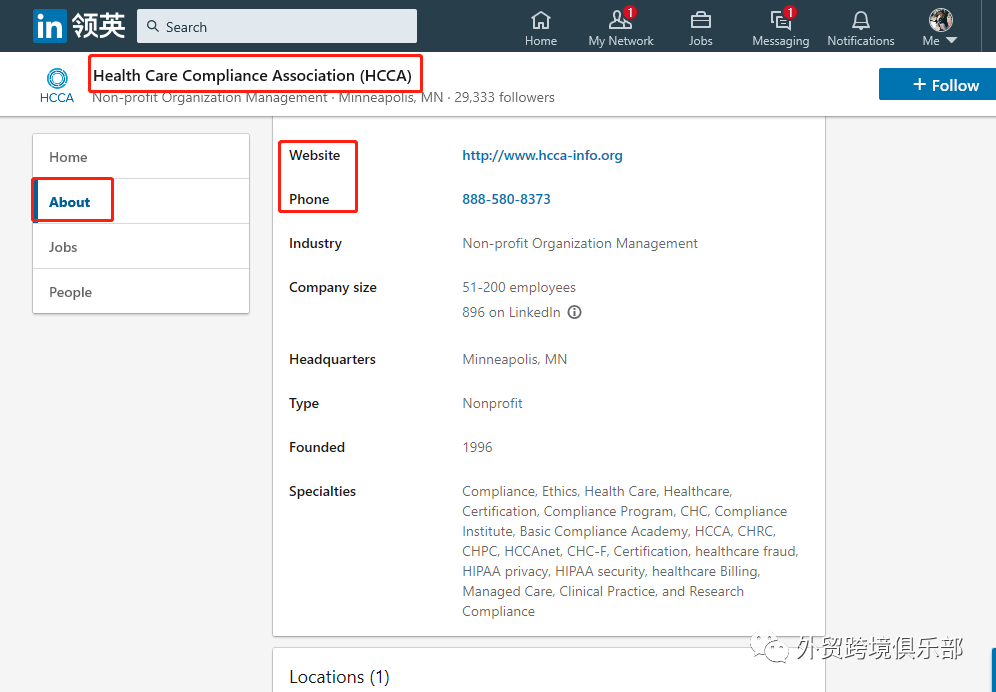The image size is (996, 692).
Task: Click the 29,333 followers text
Action: pyautogui.click(x=504, y=97)
